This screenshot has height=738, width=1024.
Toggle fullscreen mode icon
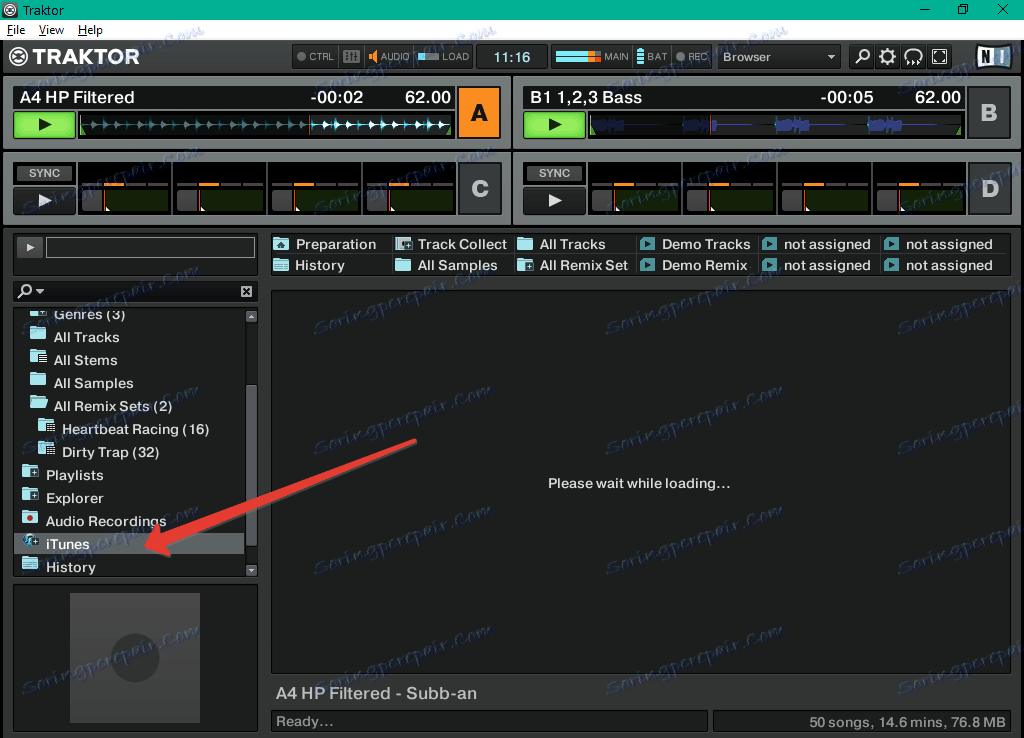pyautogui.click(x=939, y=57)
